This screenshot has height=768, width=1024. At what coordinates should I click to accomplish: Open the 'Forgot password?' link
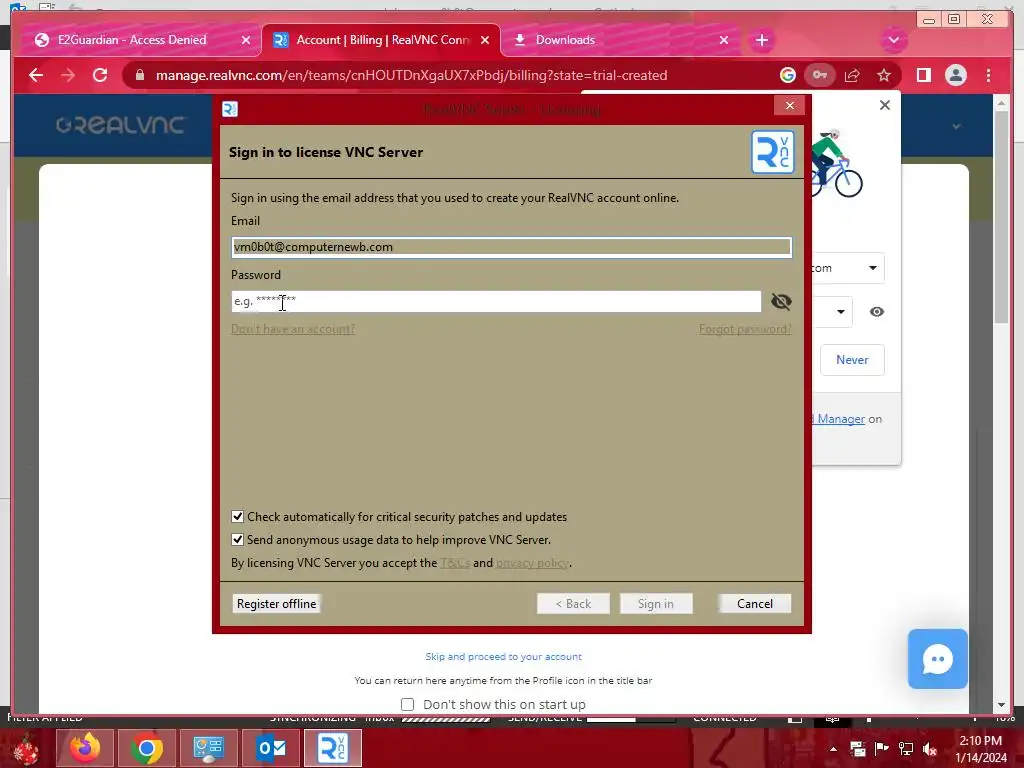pyautogui.click(x=744, y=329)
